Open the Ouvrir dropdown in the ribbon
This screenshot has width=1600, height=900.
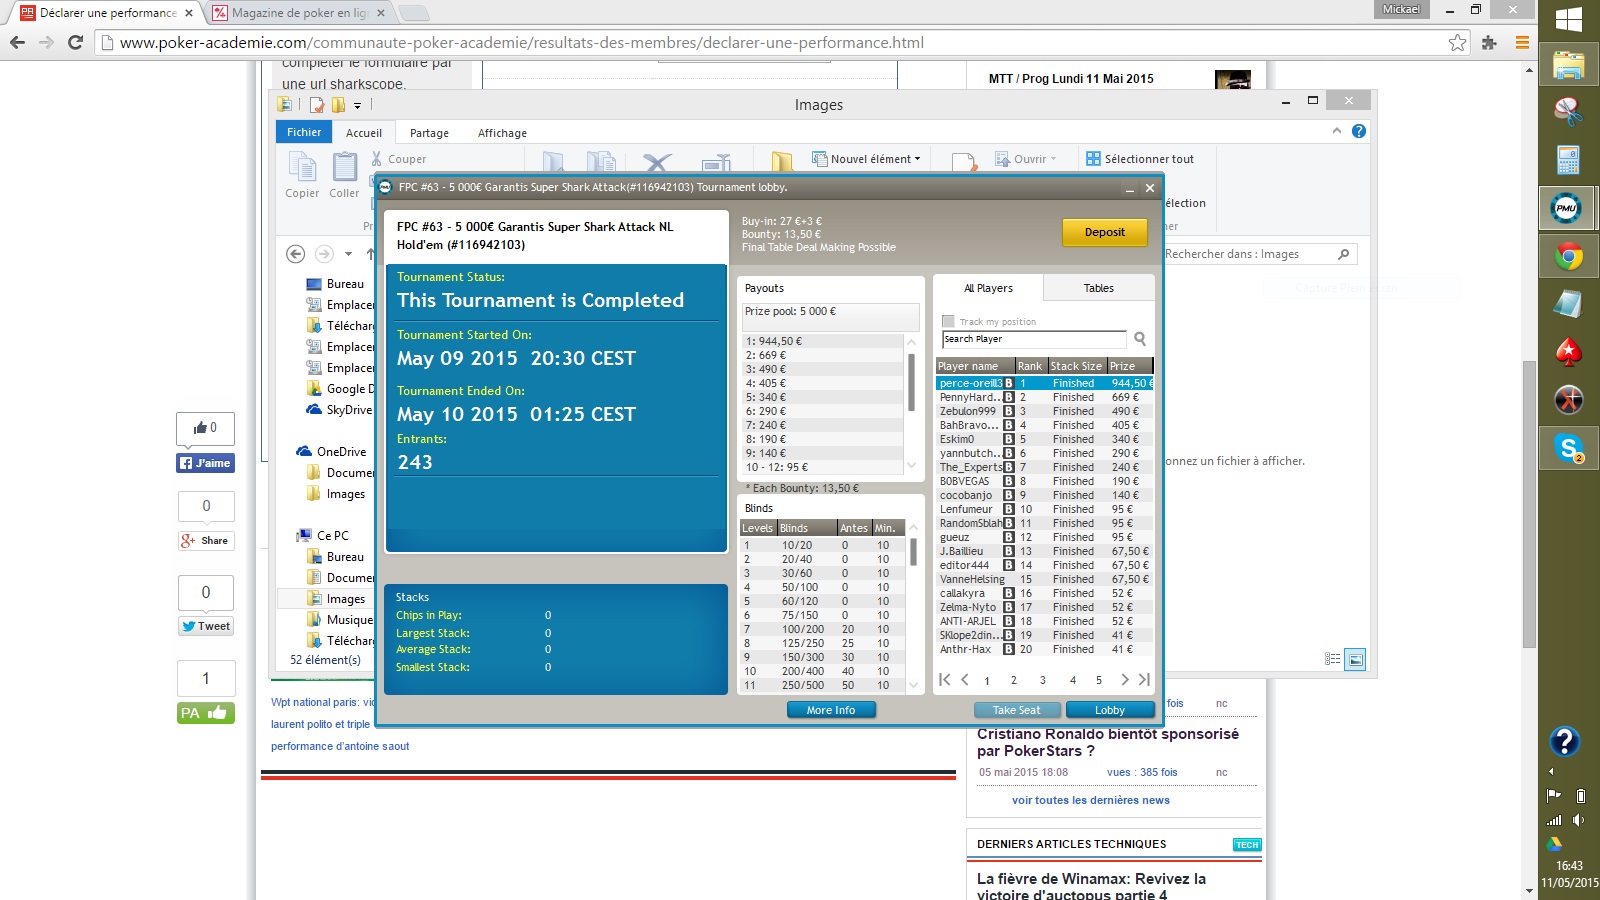click(1025, 159)
